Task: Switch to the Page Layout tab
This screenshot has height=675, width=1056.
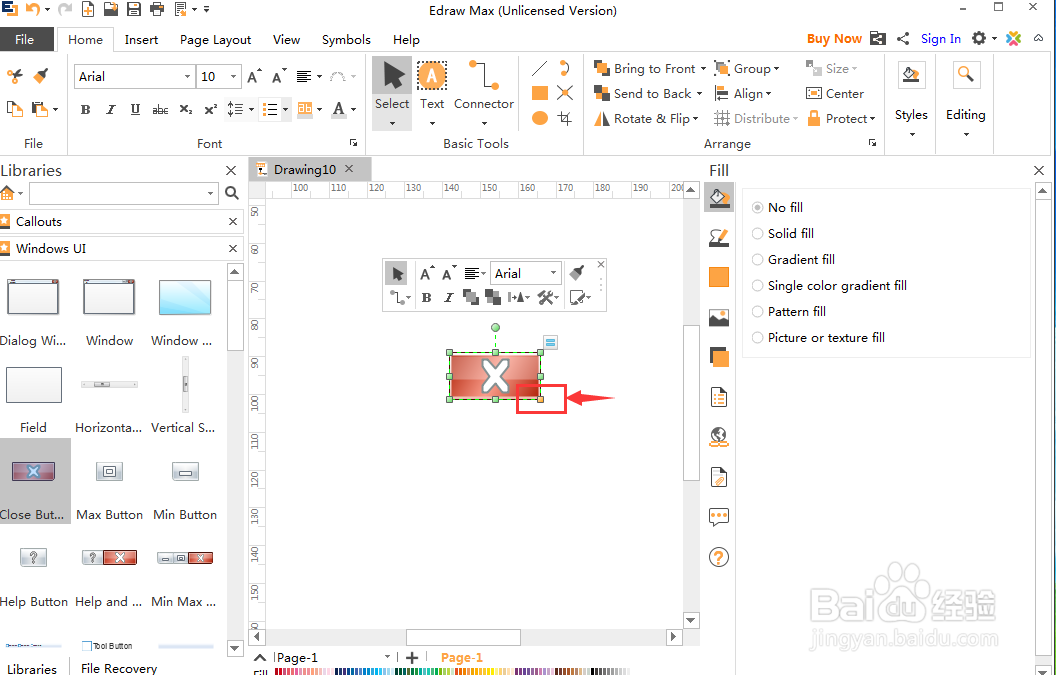Action: pos(216,40)
